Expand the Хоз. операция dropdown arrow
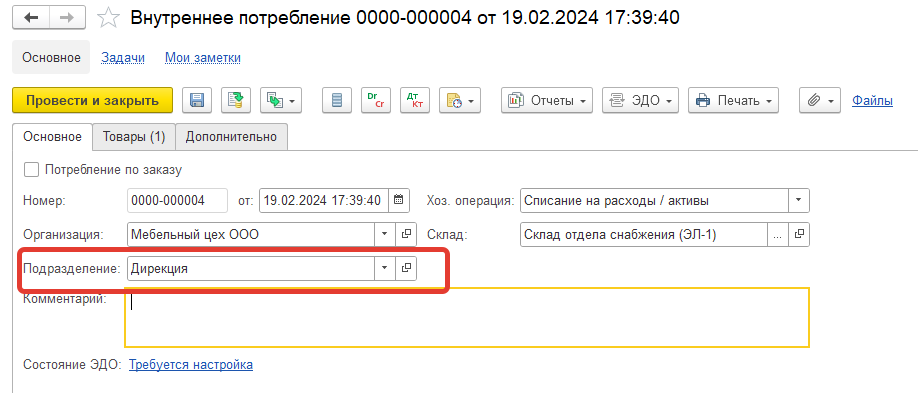918x393 pixels. [799, 200]
